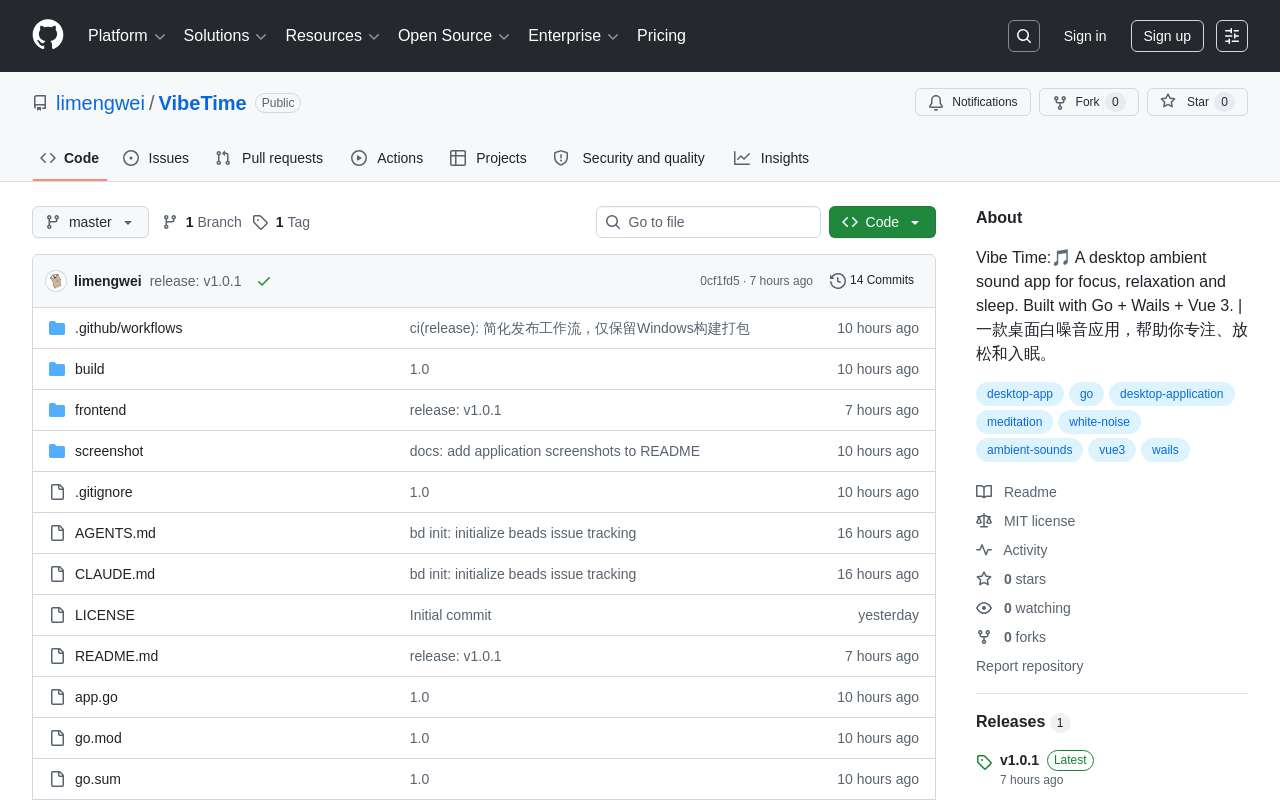Screen dimensions: 1280x800
Task: Open the master branch selector dropdown
Action: click(x=90, y=222)
